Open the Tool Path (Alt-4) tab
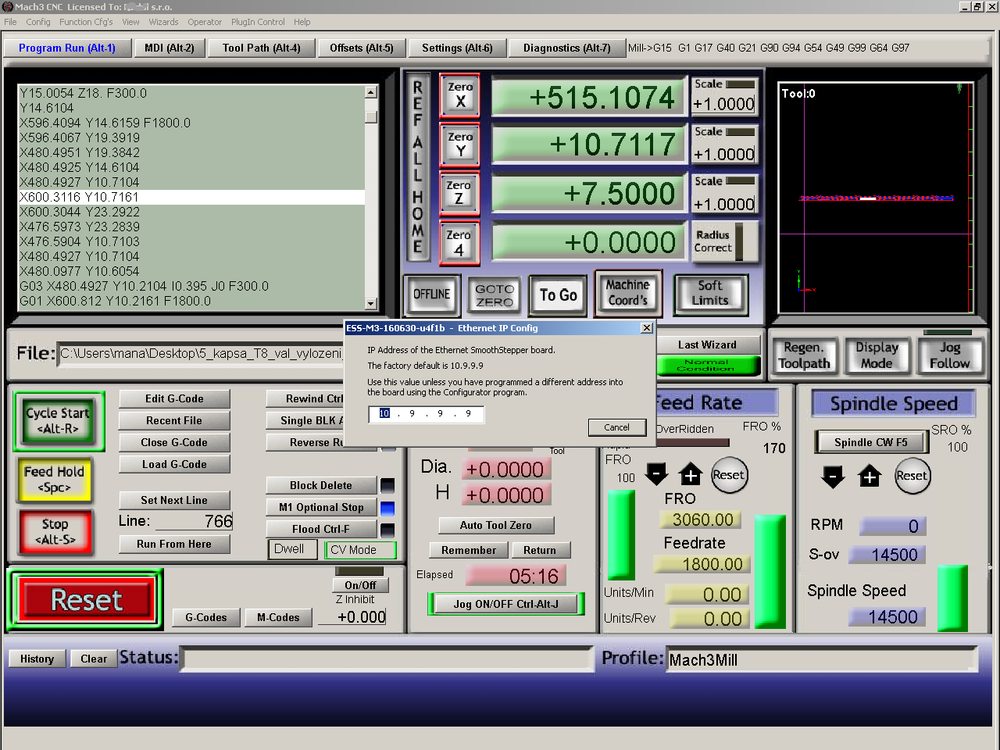Image resolution: width=1000 pixels, height=750 pixels. click(261, 48)
